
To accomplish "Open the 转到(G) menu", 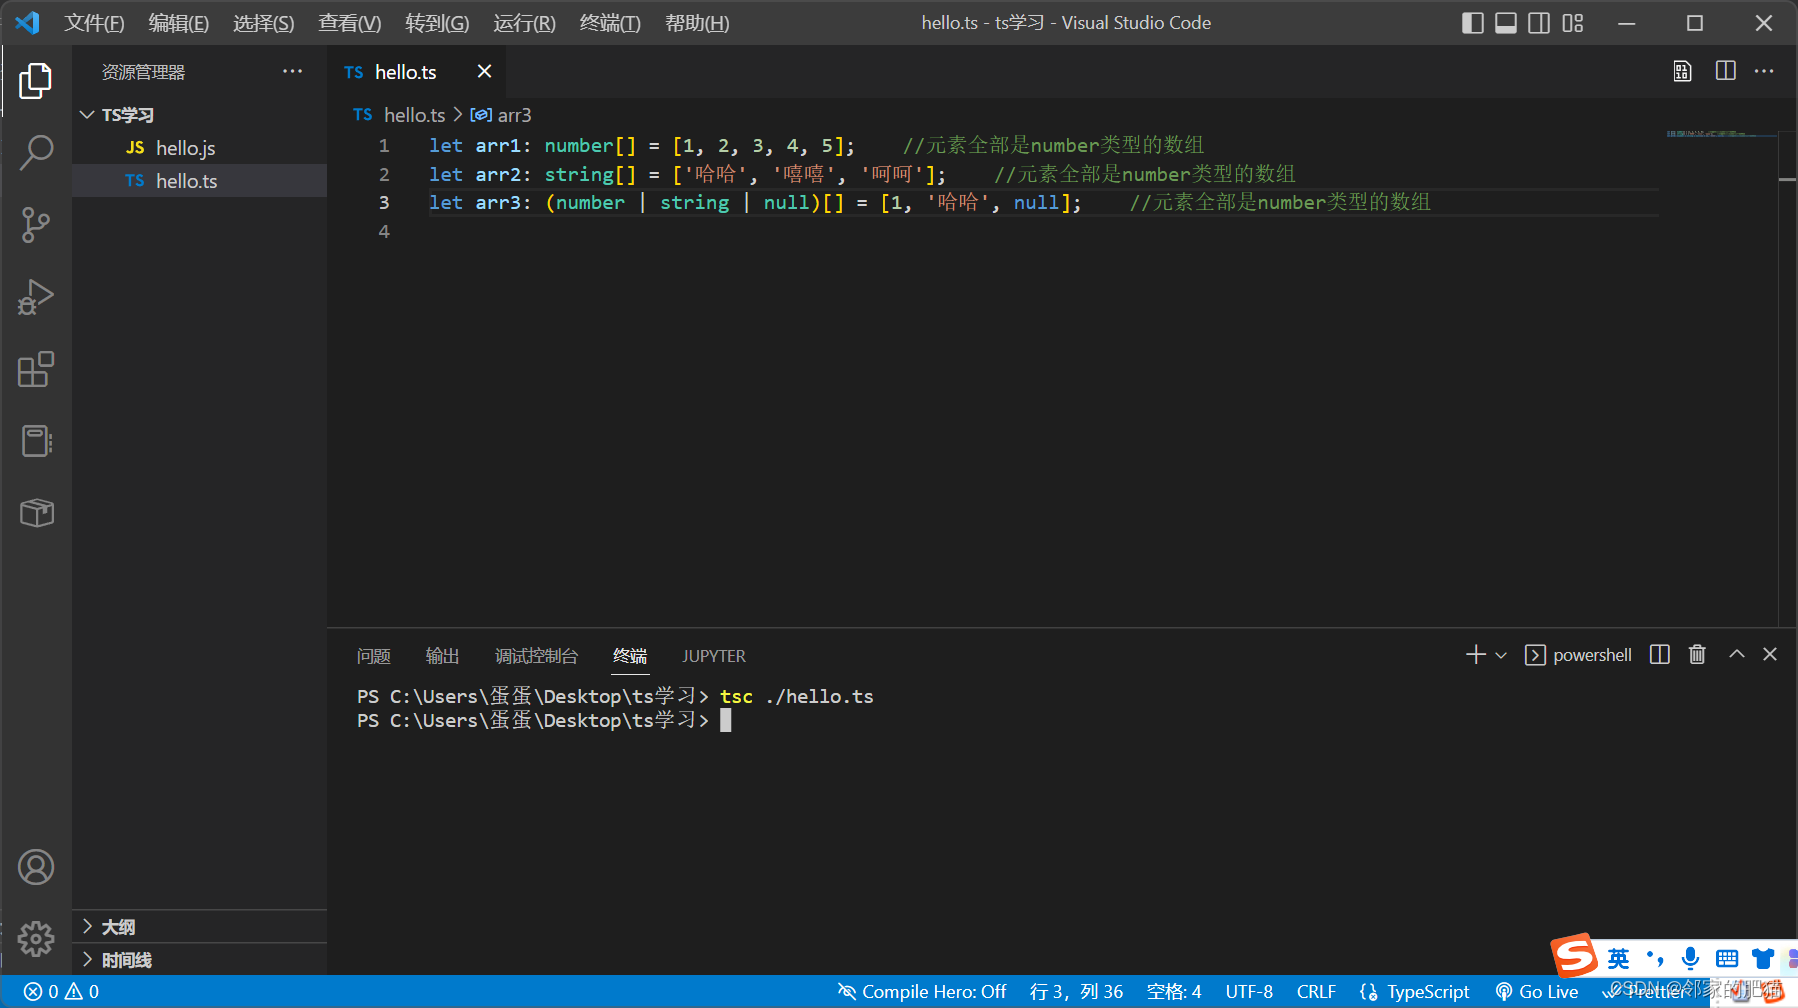I will (437, 23).
